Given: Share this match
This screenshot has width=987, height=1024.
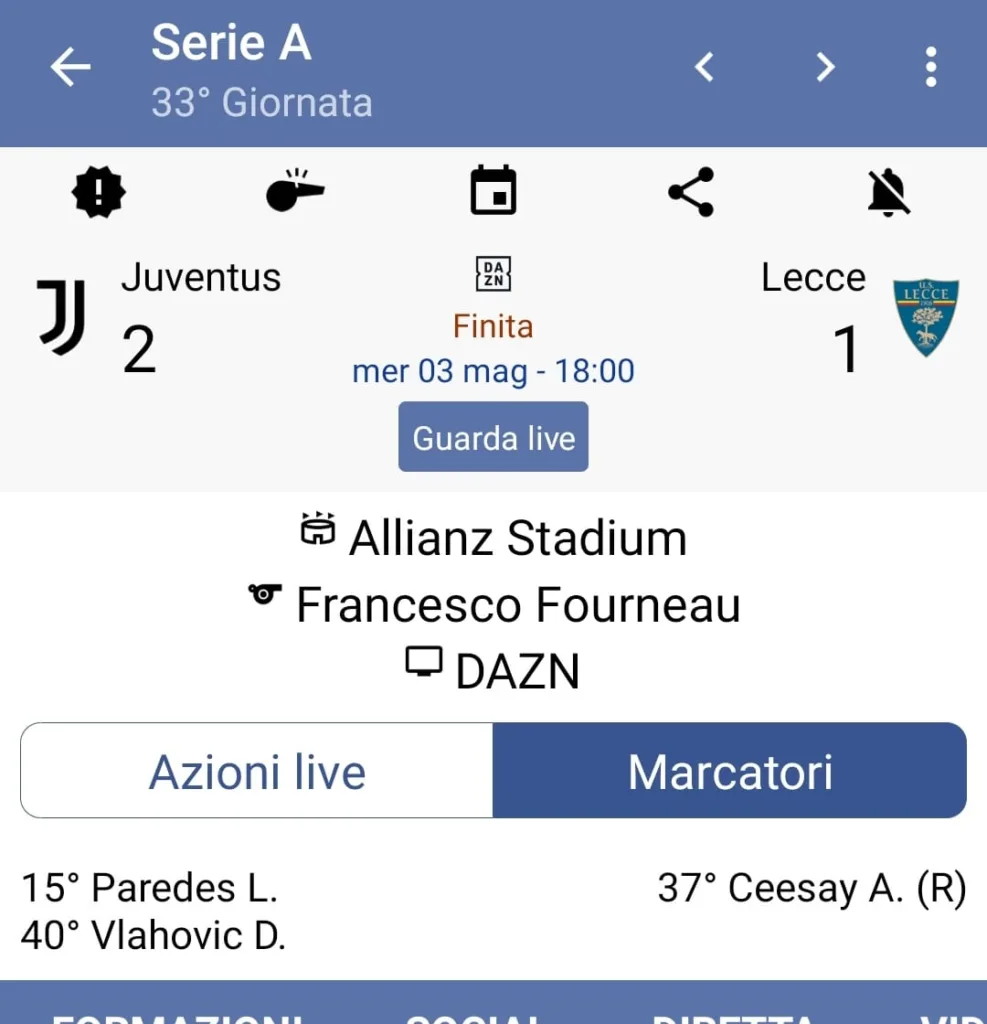Looking at the screenshot, I should (691, 191).
